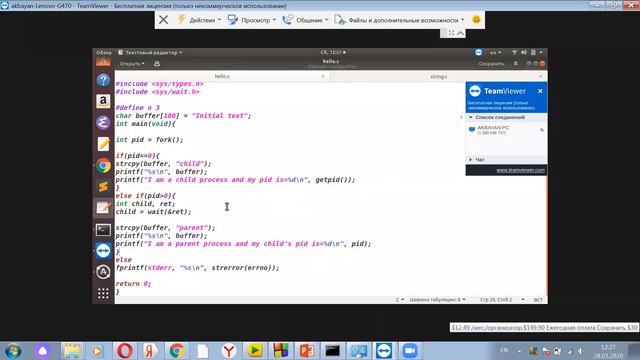Open Emacs from the Ubuntu dock
The width and height of the screenshot is (640, 360).
pos(103,122)
